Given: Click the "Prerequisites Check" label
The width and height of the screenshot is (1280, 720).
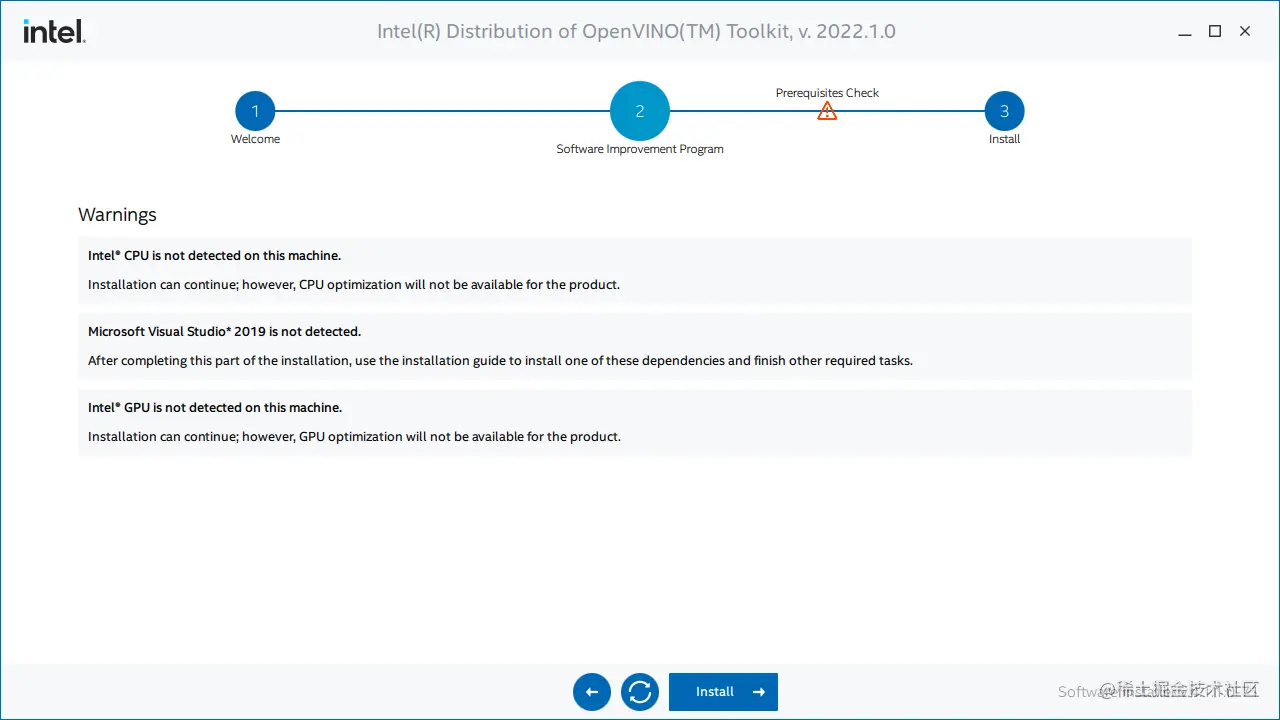Looking at the screenshot, I should (827, 93).
